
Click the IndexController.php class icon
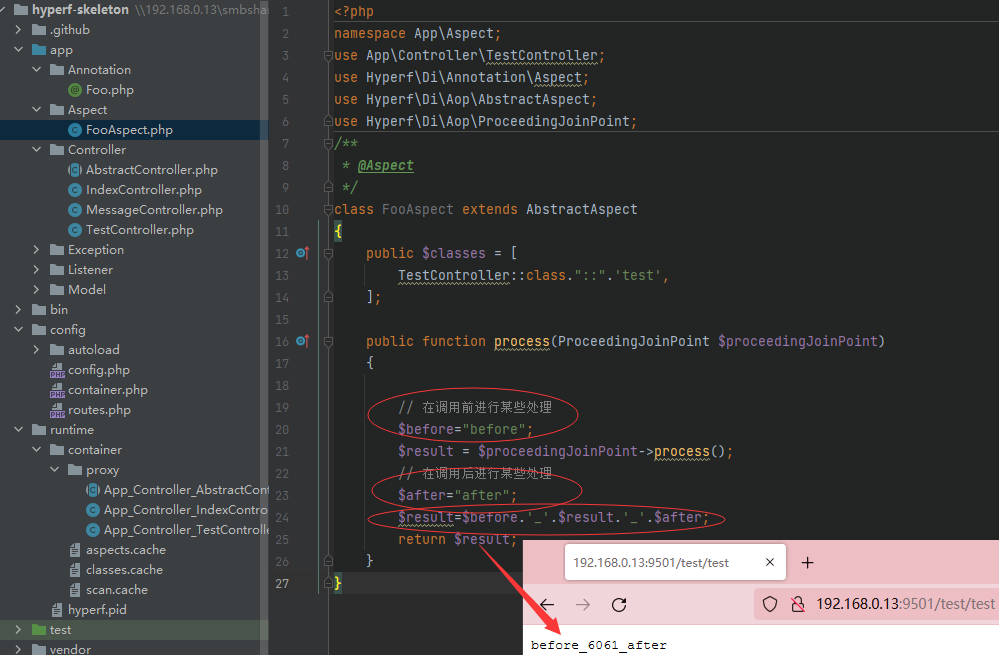pyautogui.click(x=75, y=190)
